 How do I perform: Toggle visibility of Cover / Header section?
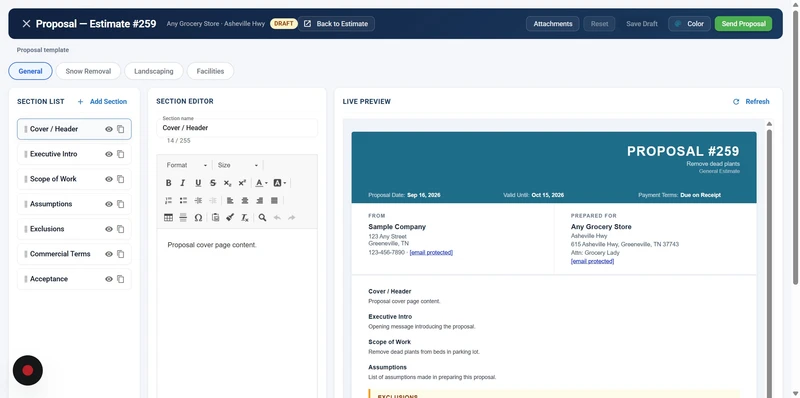[x=109, y=129]
